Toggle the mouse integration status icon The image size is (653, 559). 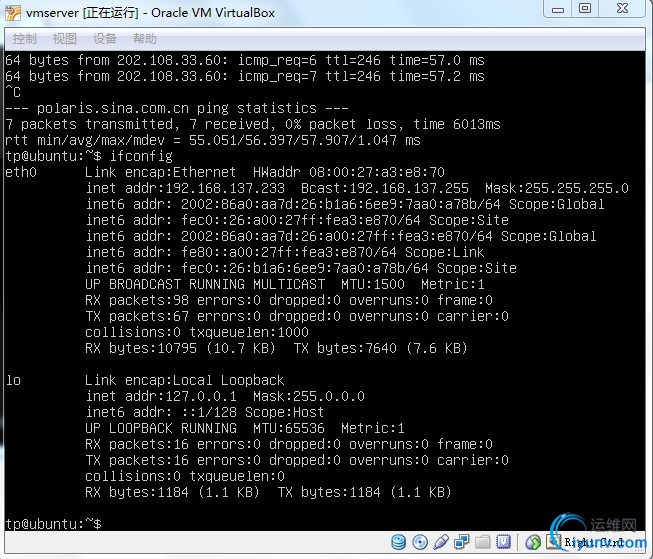point(533,542)
